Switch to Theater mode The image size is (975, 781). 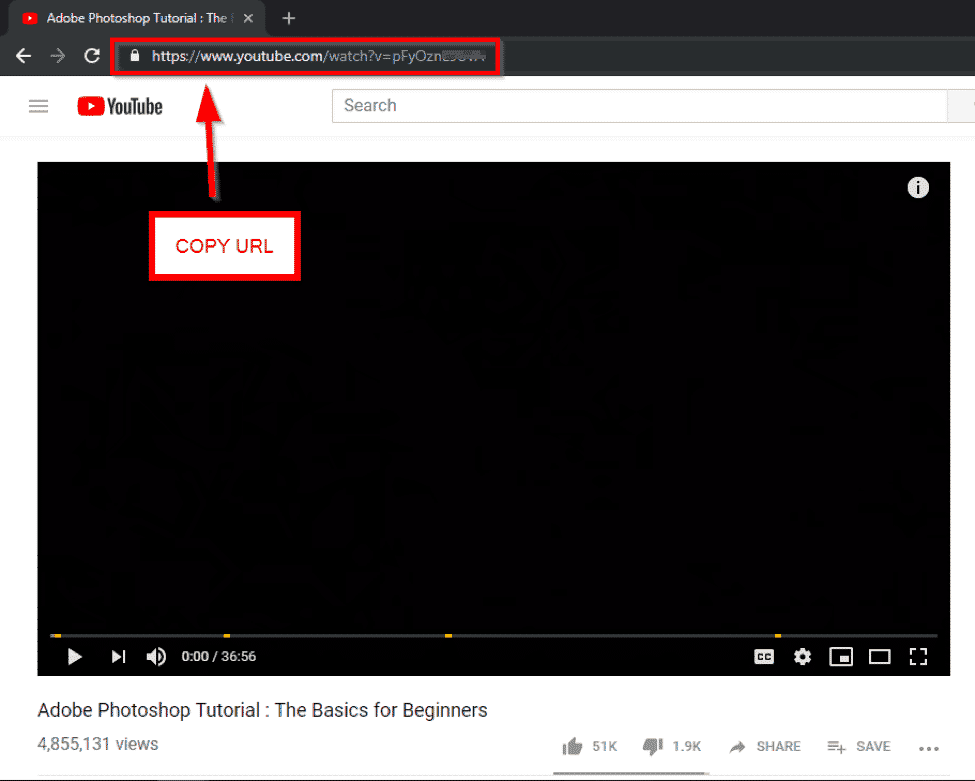(x=880, y=657)
